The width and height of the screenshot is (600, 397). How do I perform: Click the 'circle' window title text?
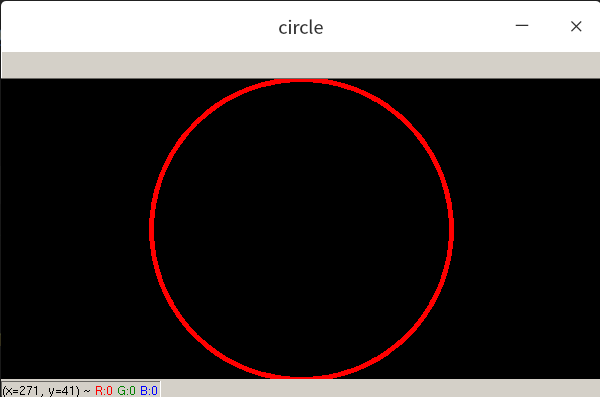[301, 28]
